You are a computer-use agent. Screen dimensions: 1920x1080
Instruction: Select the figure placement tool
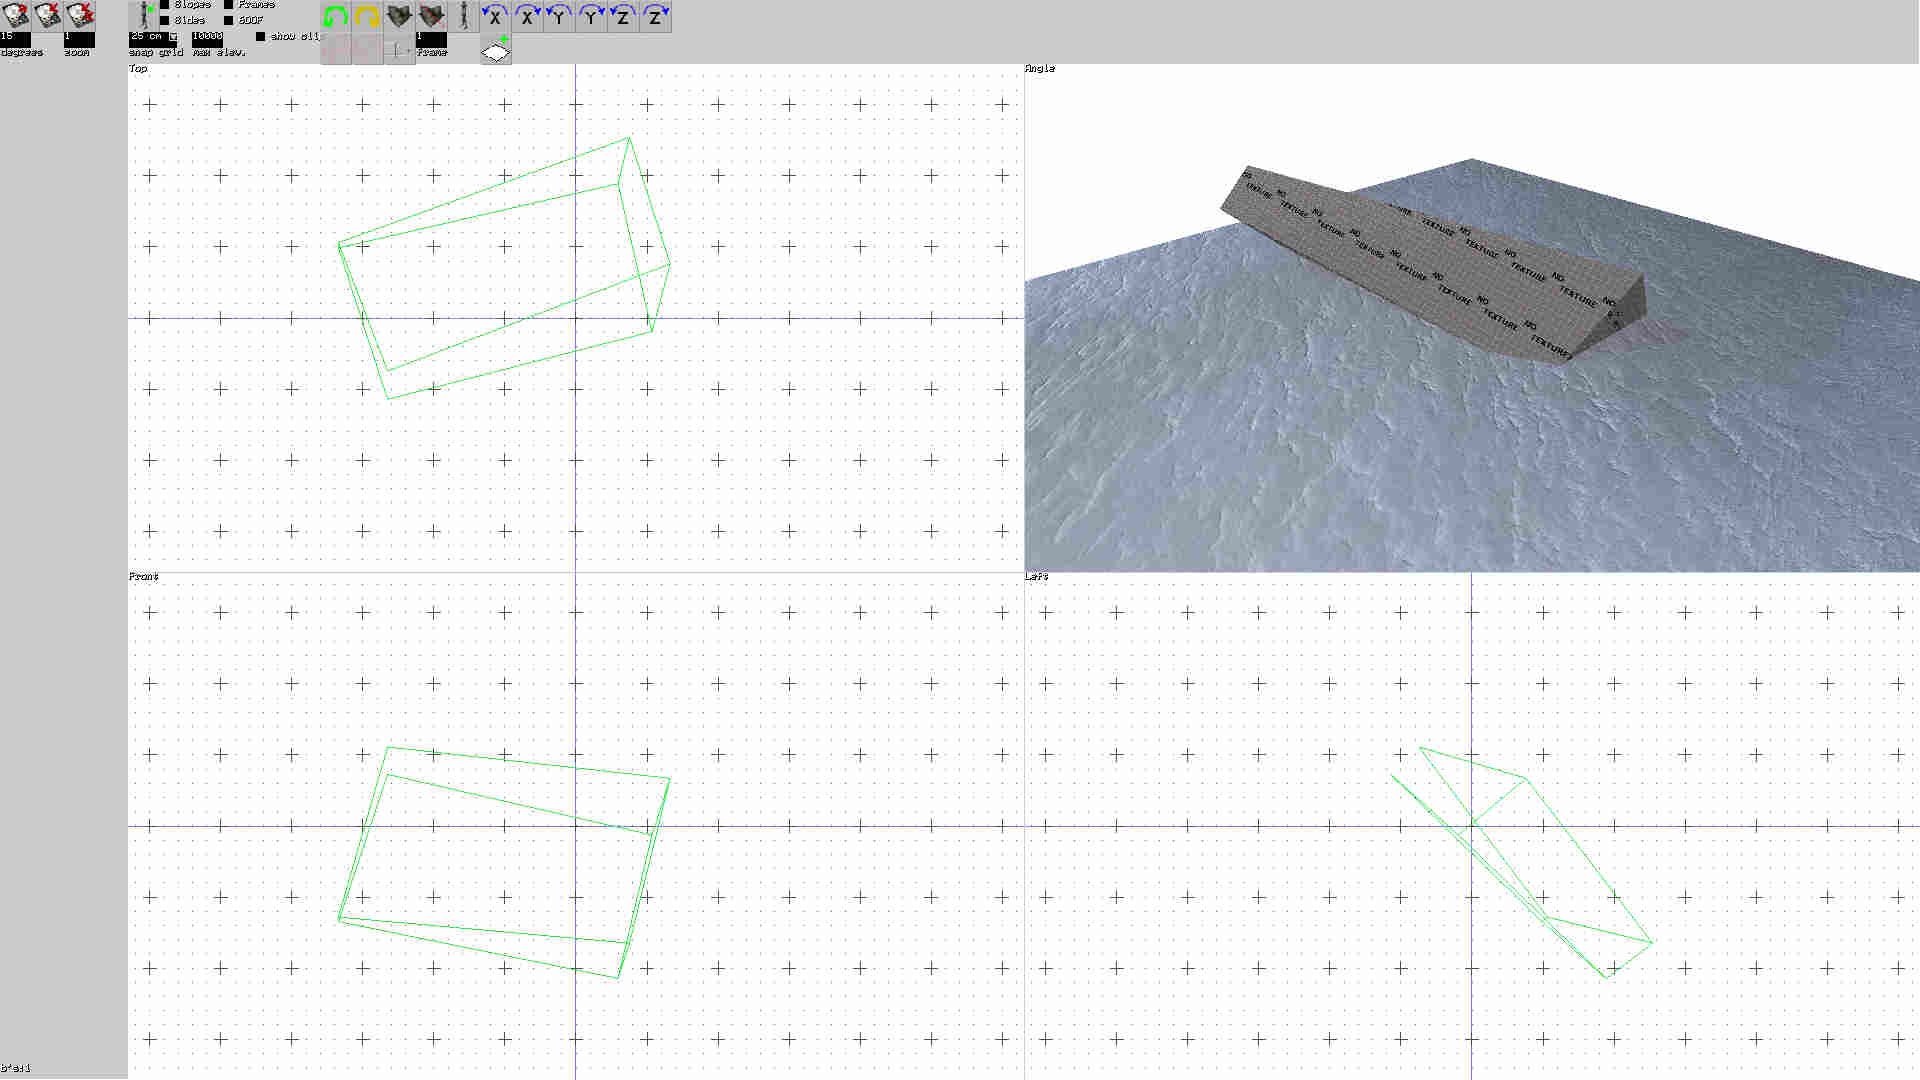point(463,15)
